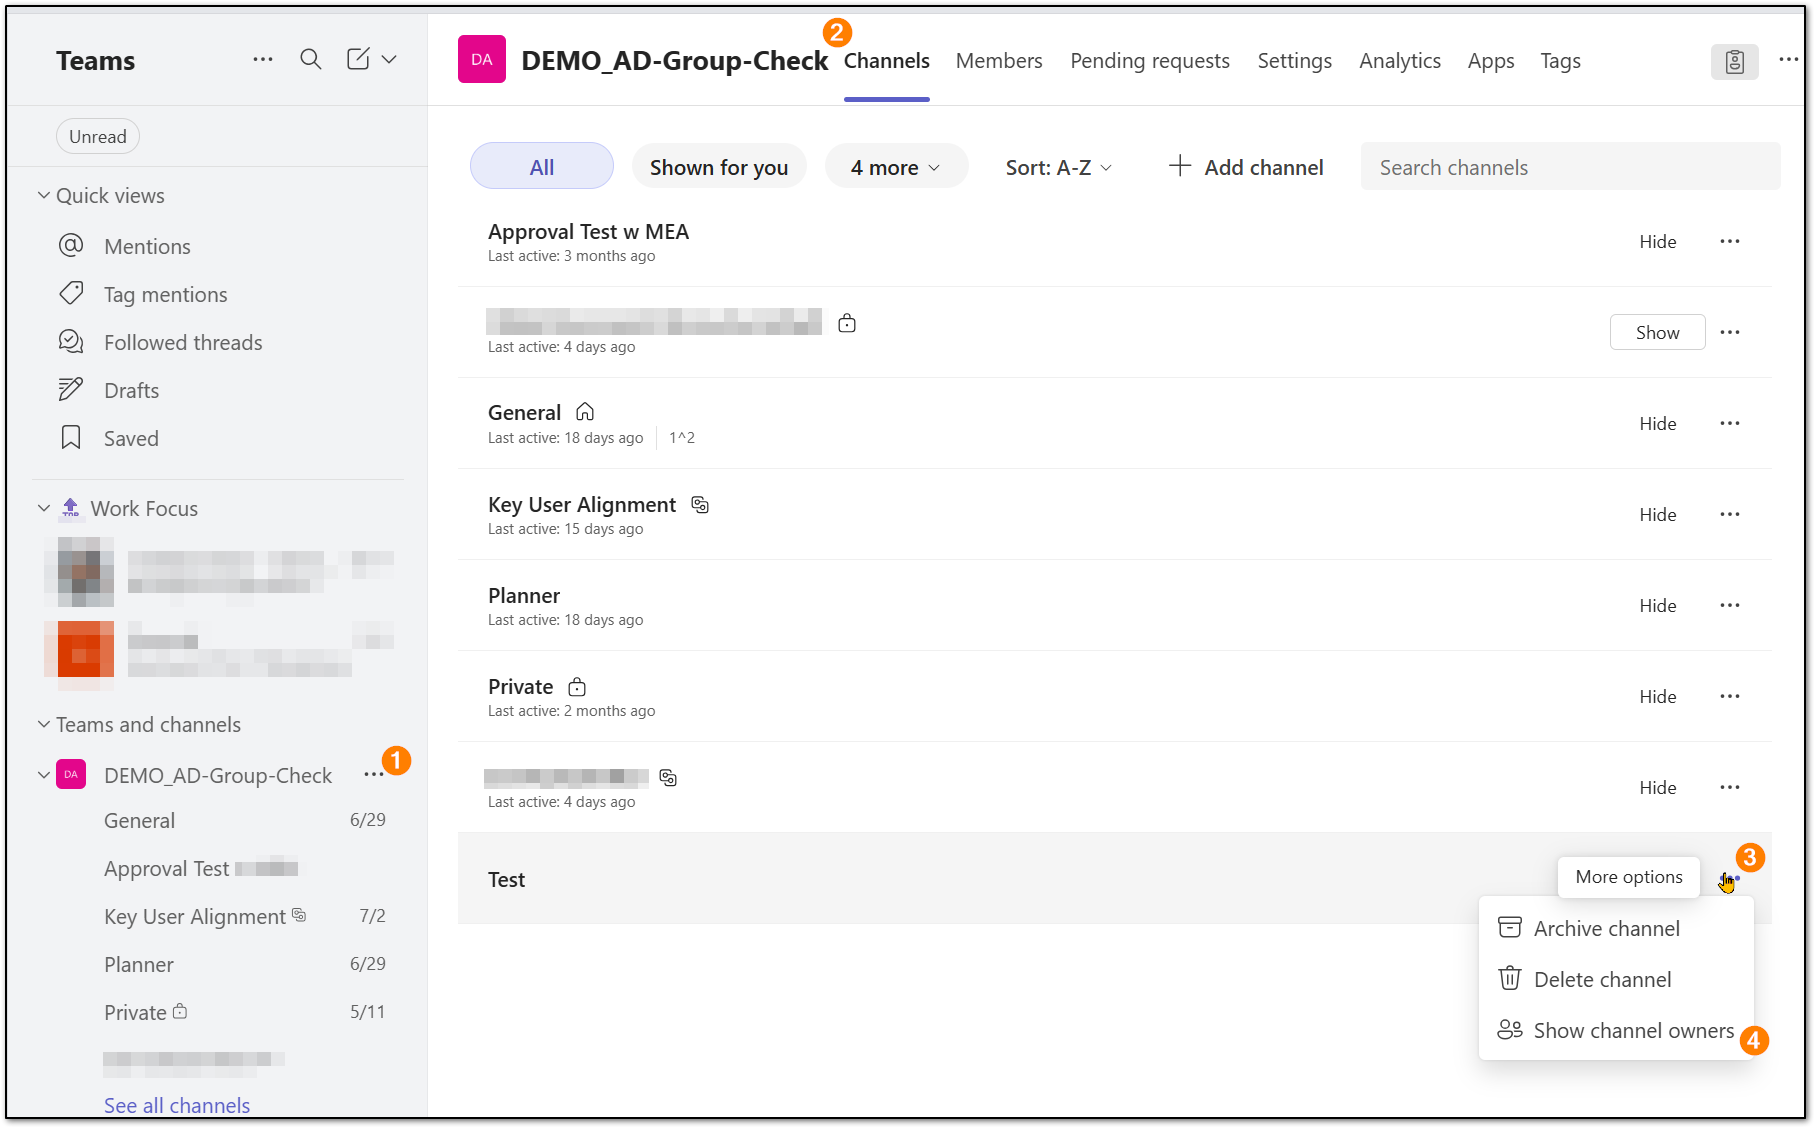Viewport: 1815px width, 1128px height.
Task: Open more options for Private channel
Action: pyautogui.click(x=1730, y=696)
